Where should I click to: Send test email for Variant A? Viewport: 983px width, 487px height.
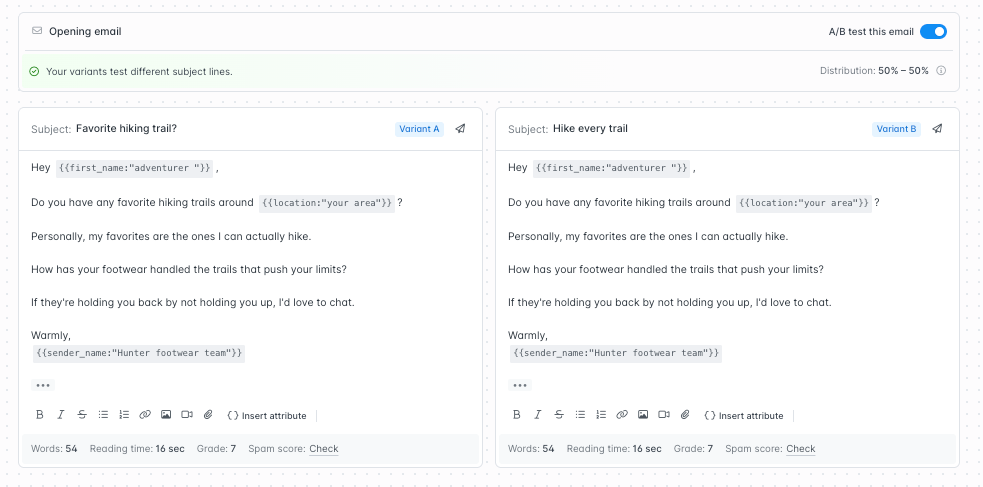(x=460, y=129)
